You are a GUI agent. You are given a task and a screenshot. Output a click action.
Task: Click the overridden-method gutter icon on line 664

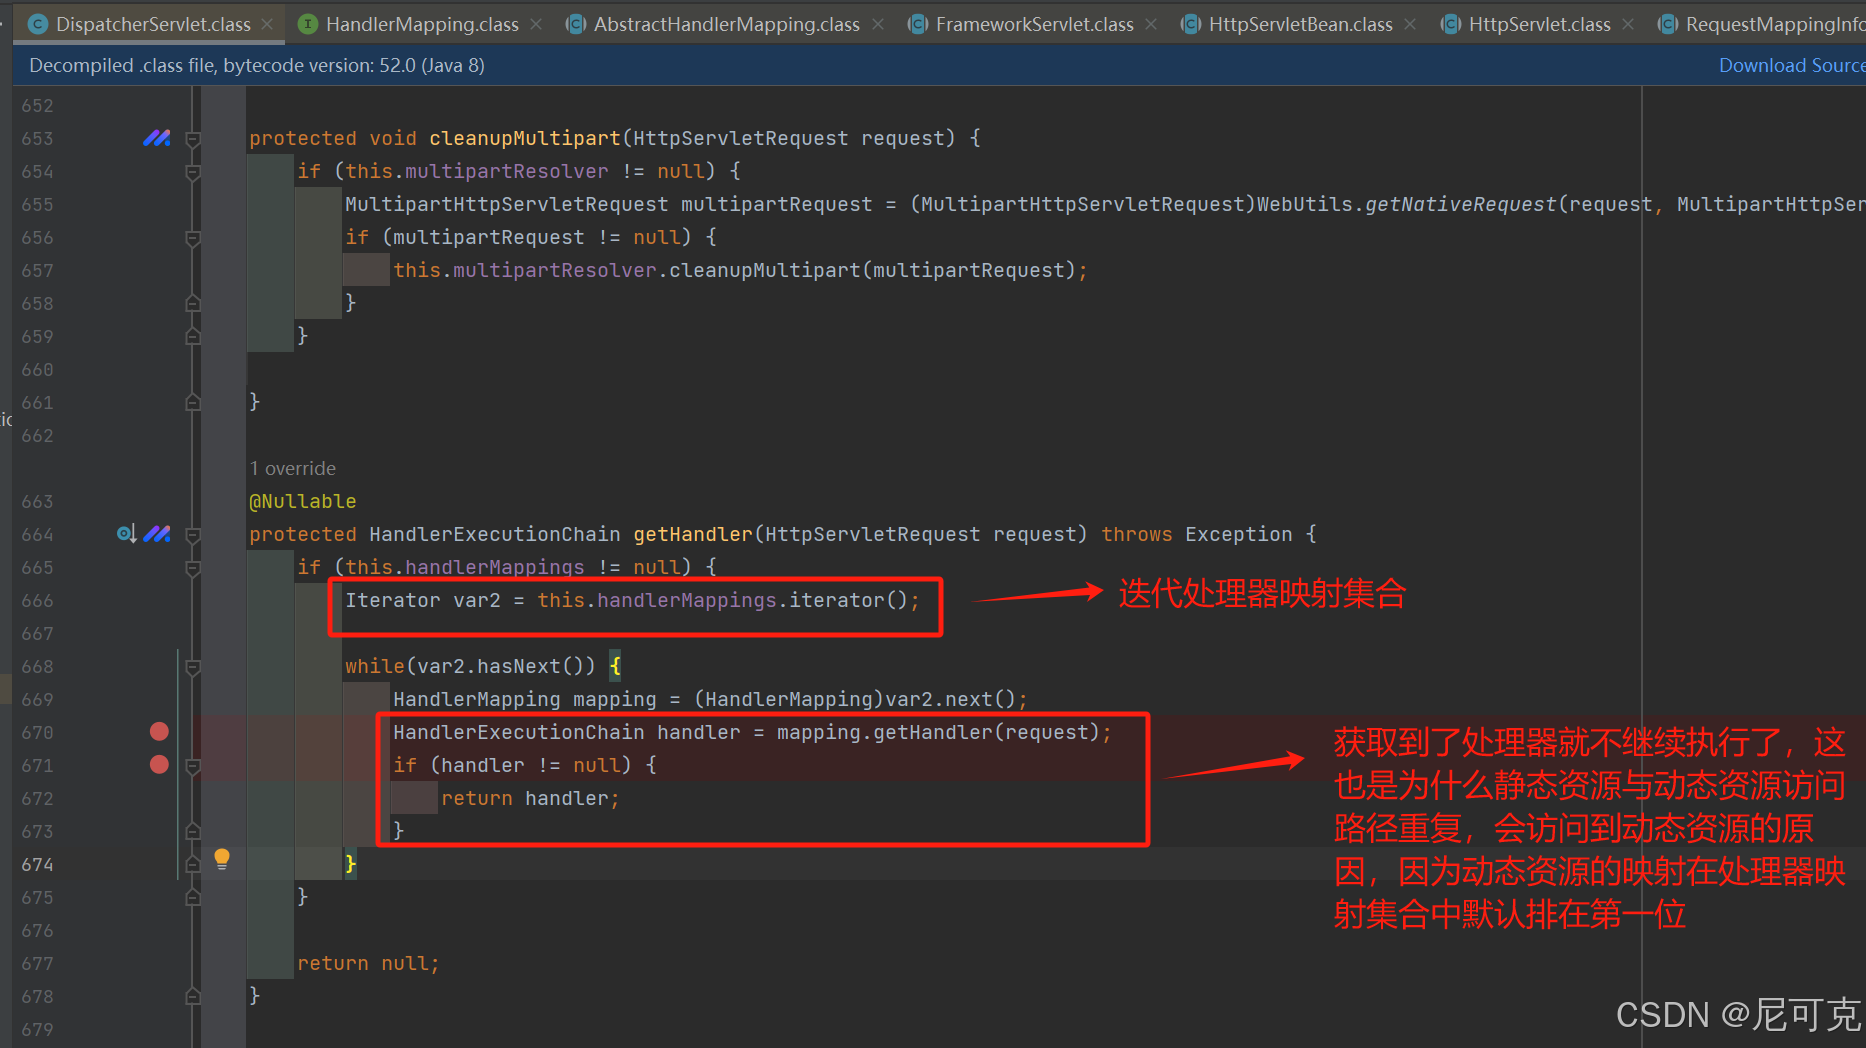click(x=126, y=534)
